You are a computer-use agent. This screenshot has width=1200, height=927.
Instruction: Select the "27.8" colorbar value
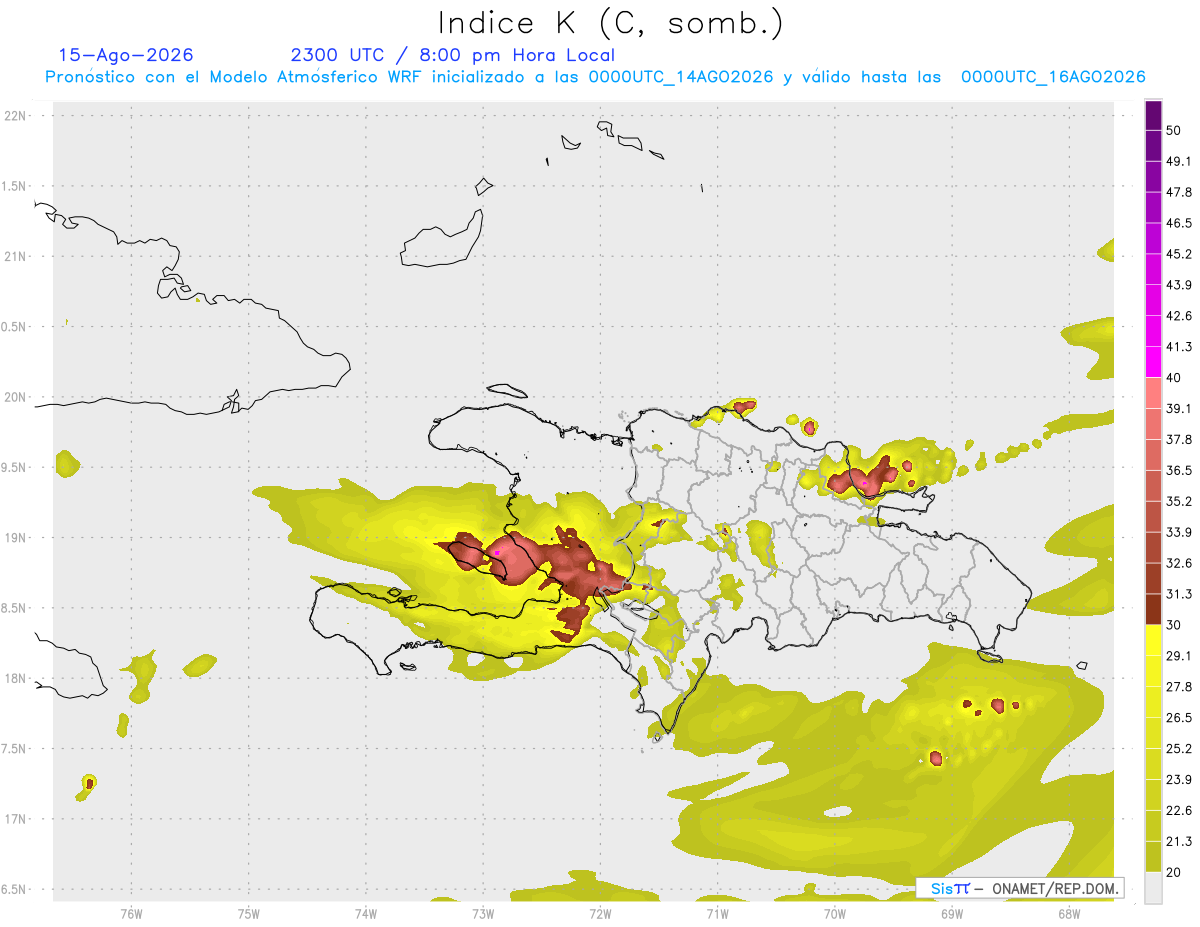pos(1179,687)
